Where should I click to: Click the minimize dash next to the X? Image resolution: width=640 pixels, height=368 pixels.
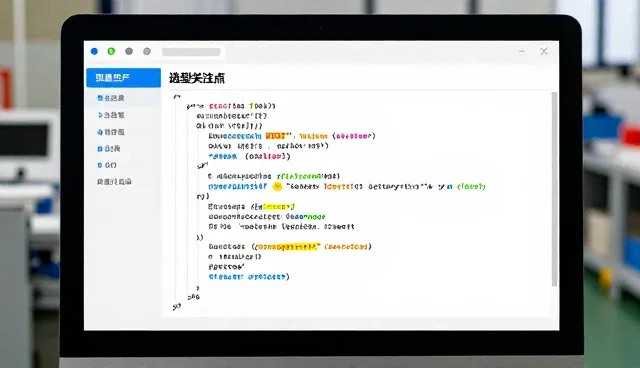click(x=522, y=51)
